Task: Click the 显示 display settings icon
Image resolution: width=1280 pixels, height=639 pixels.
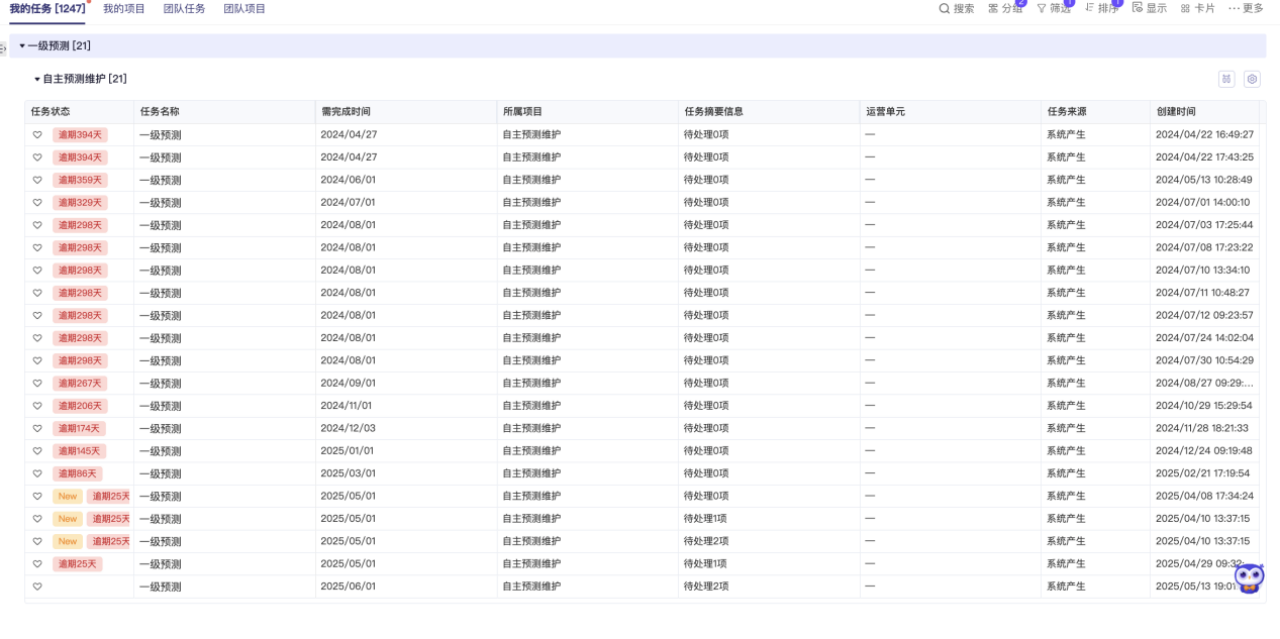Action: (x=1149, y=9)
